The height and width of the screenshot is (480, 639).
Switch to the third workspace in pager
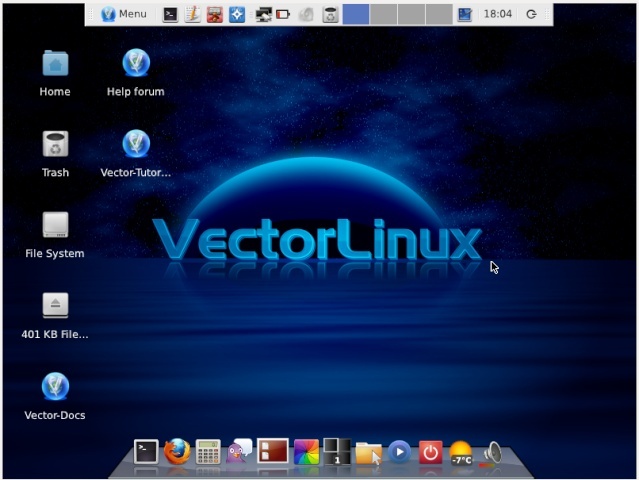[411, 14]
